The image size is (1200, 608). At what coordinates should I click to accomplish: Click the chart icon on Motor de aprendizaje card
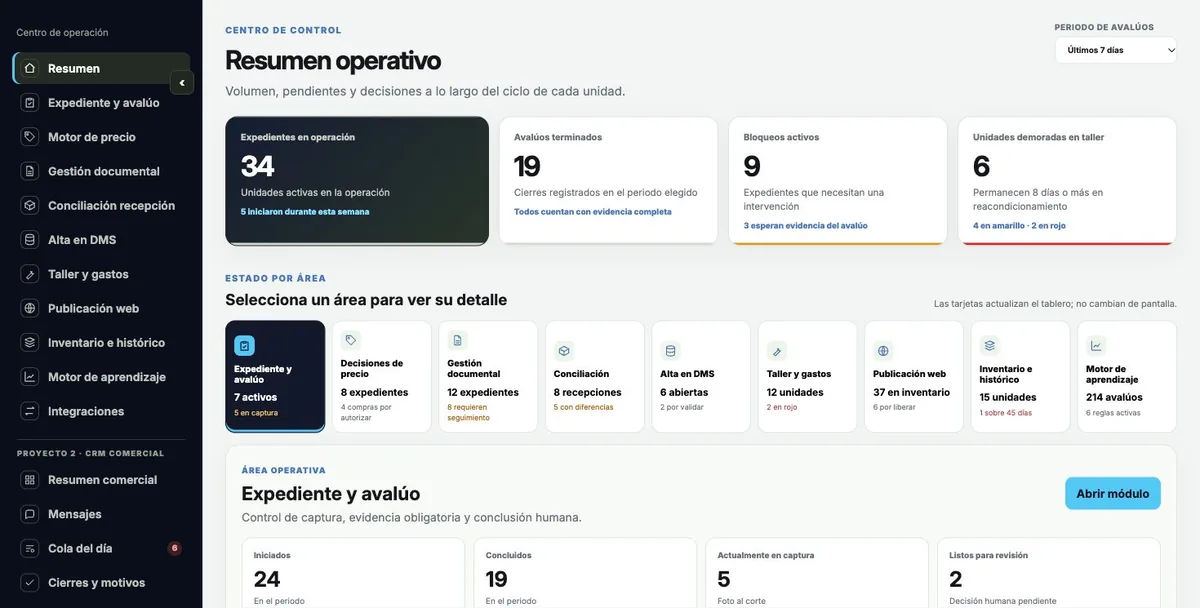1096,345
